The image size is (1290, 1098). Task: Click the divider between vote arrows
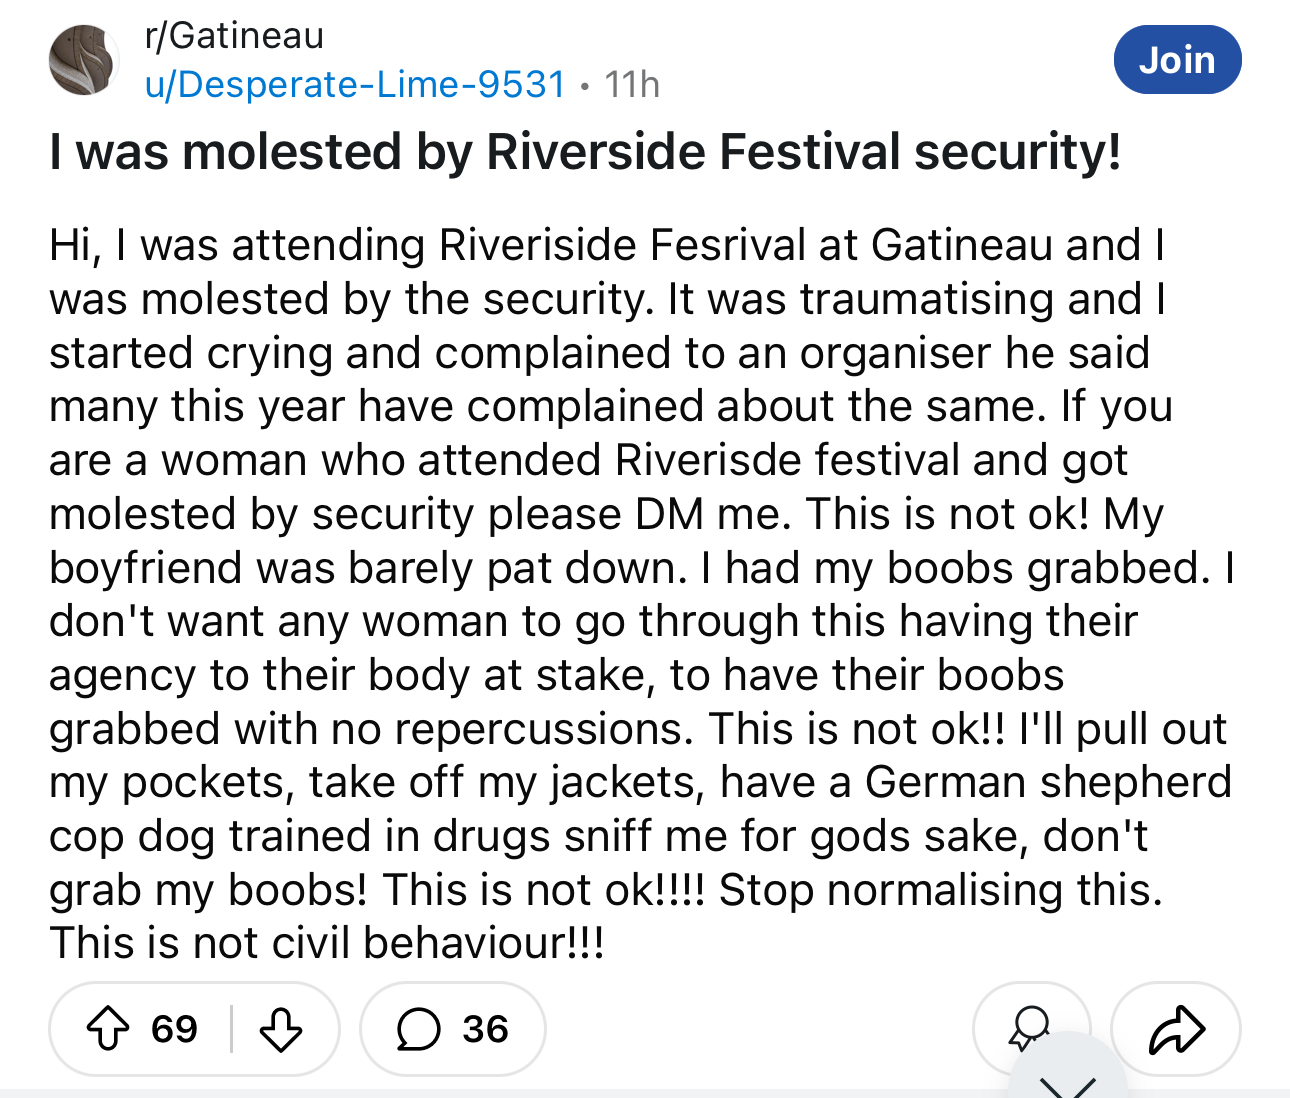[231, 1029]
